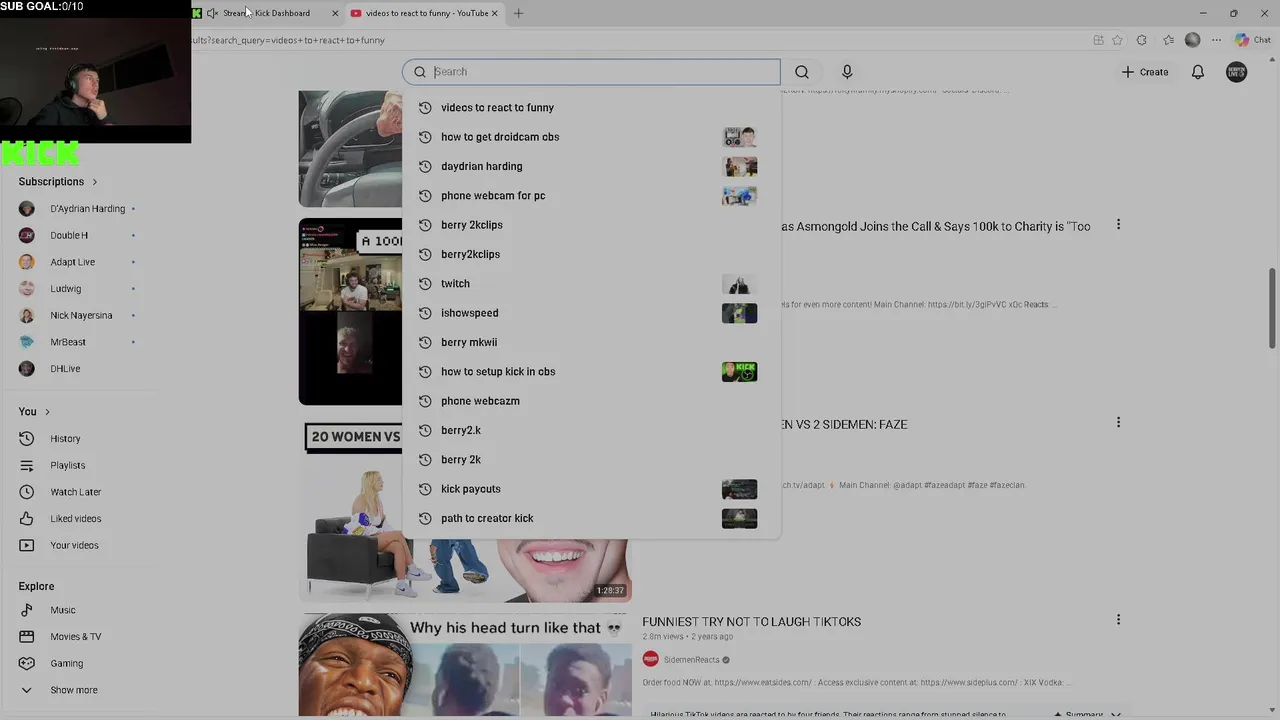Viewport: 1280px width, 720px height.
Task: Open a new browser tab
Action: coord(518,13)
